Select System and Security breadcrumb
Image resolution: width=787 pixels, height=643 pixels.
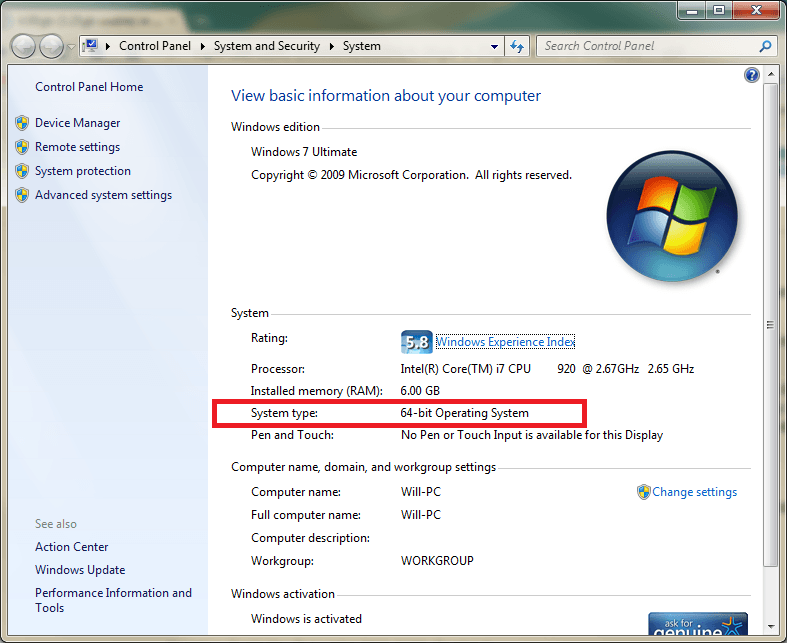(267, 46)
